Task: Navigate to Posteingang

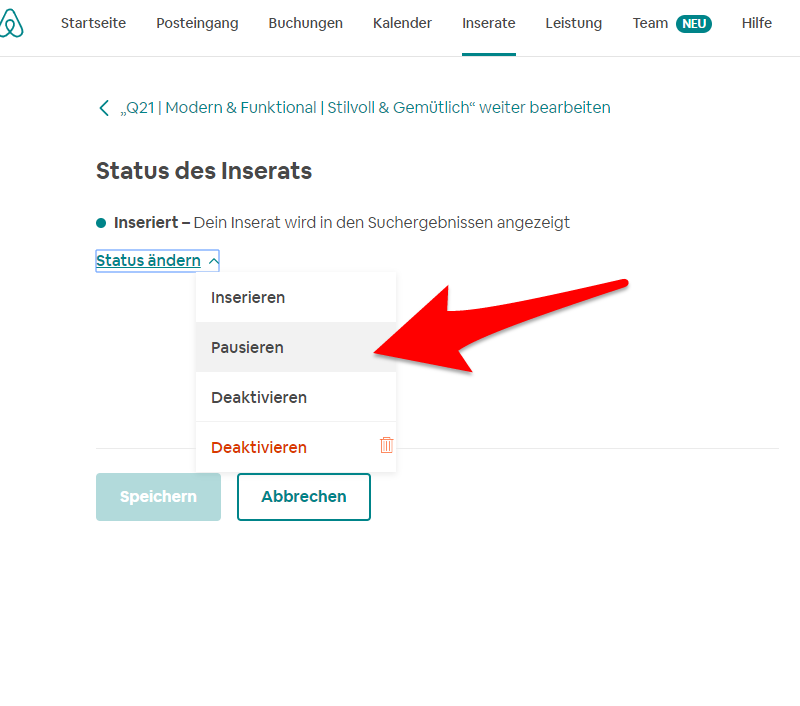Action: [x=196, y=22]
